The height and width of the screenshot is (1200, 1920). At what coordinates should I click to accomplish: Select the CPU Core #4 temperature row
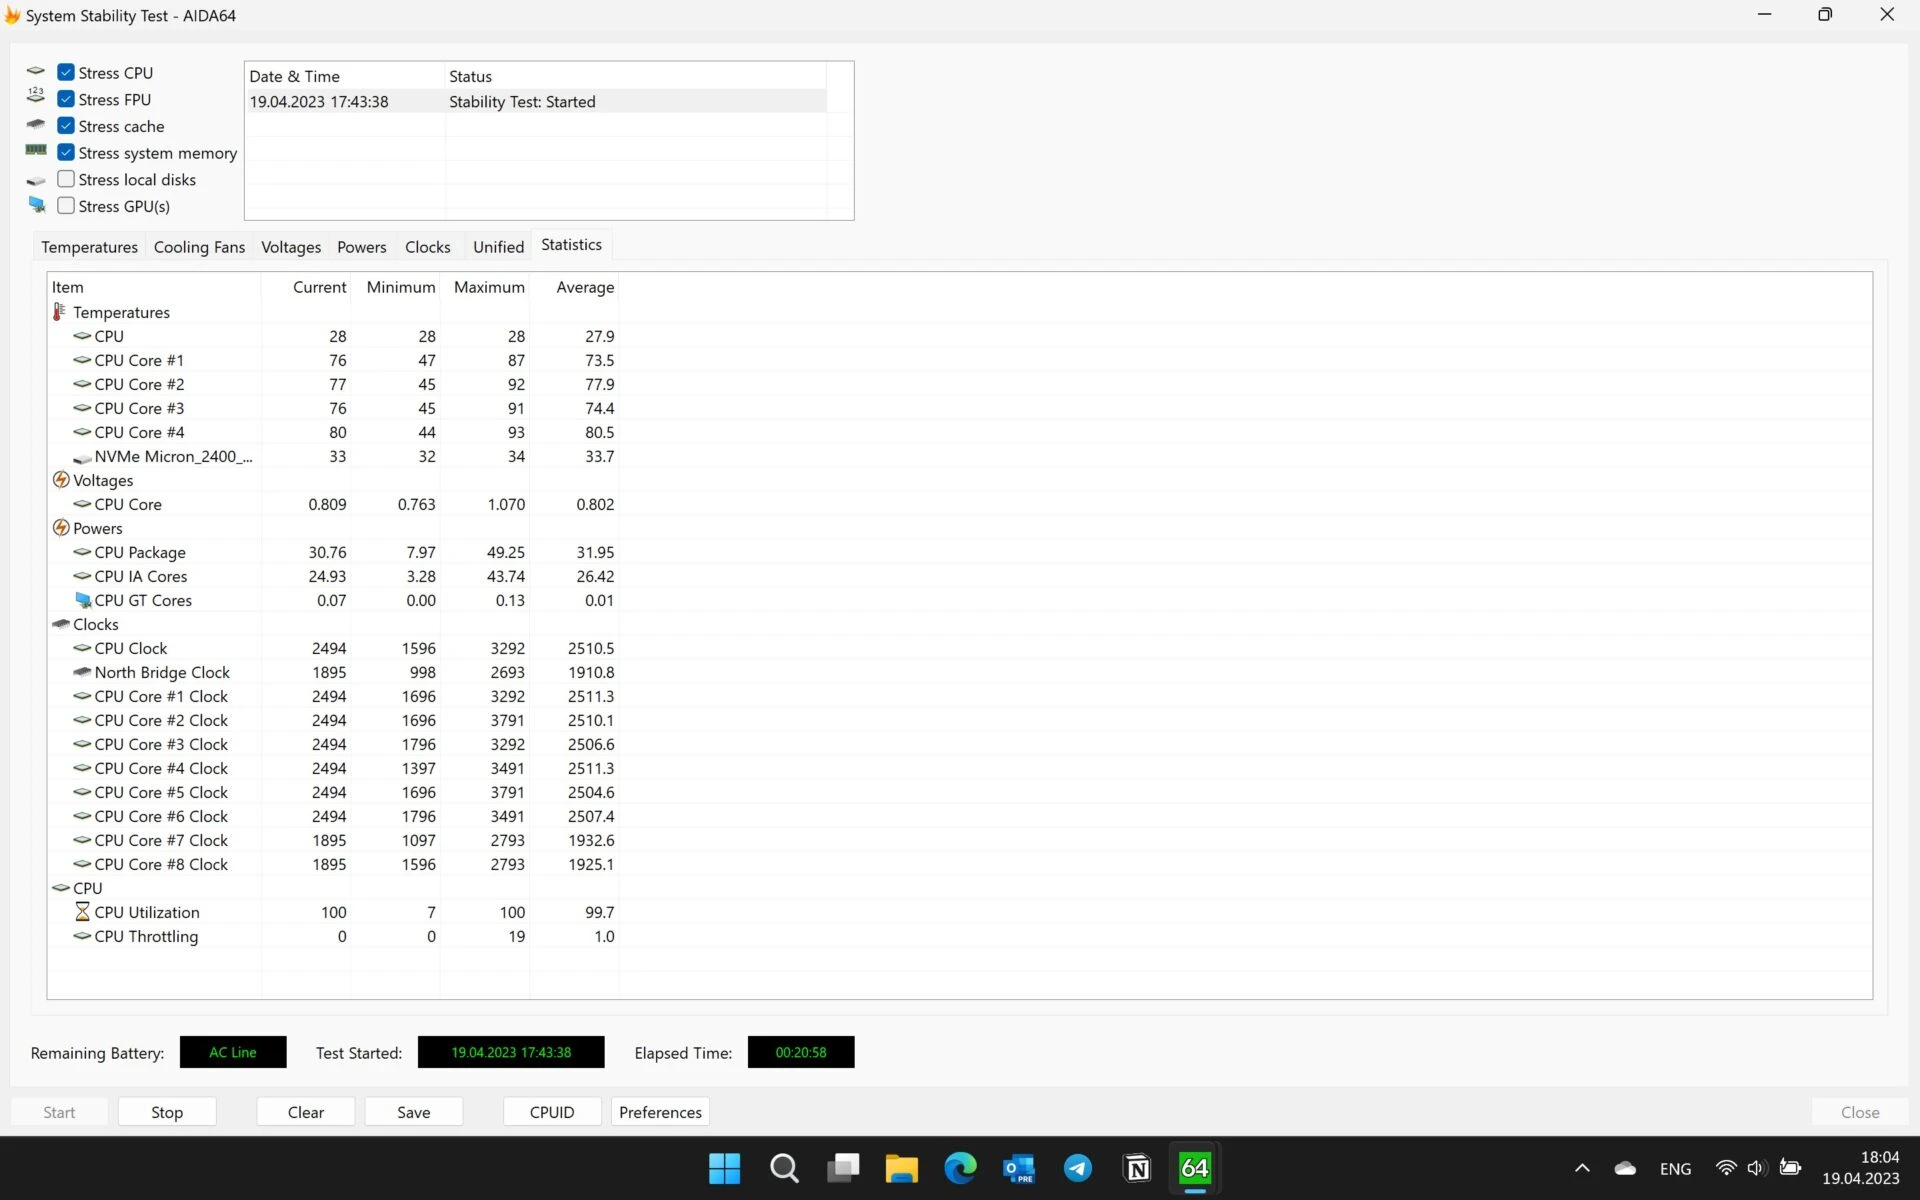click(x=334, y=432)
